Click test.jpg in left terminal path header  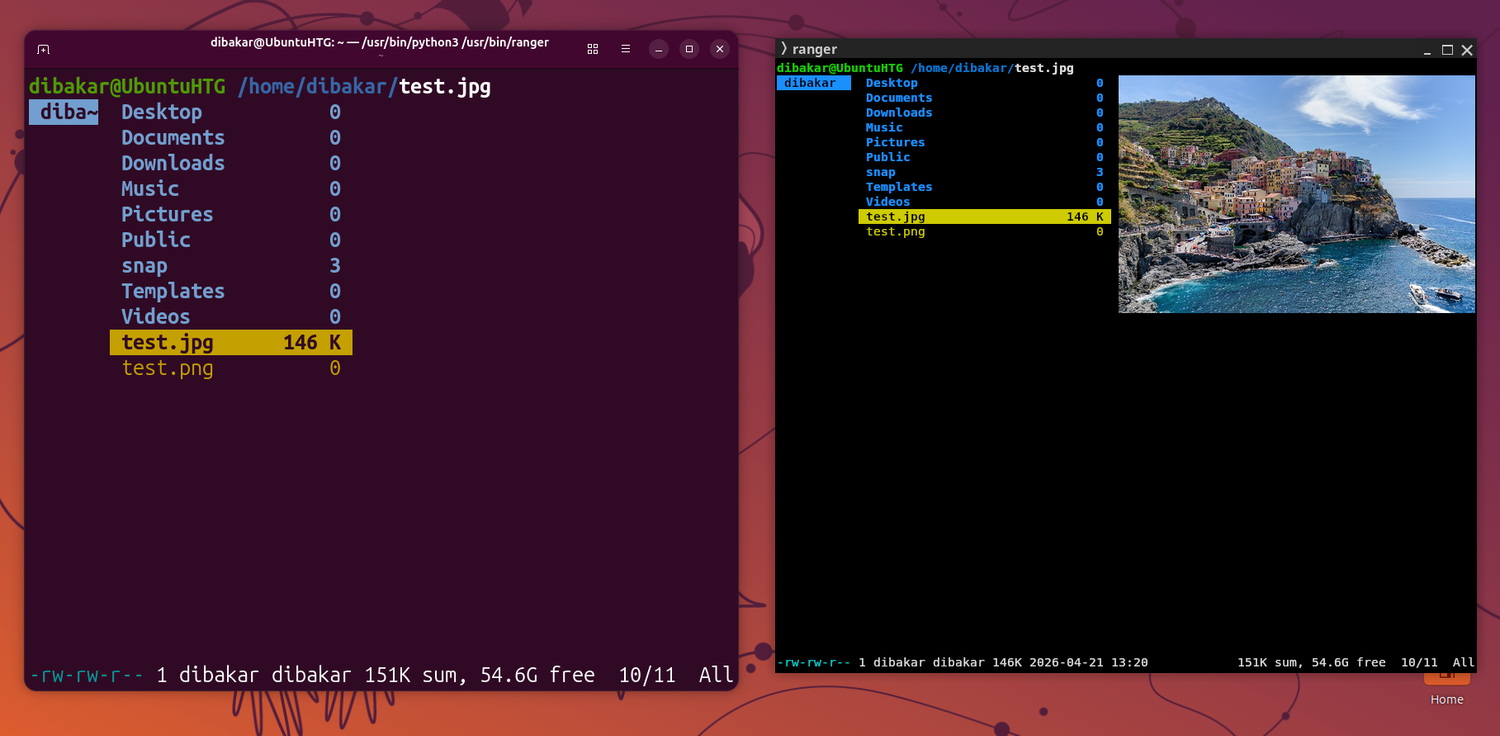(x=445, y=87)
